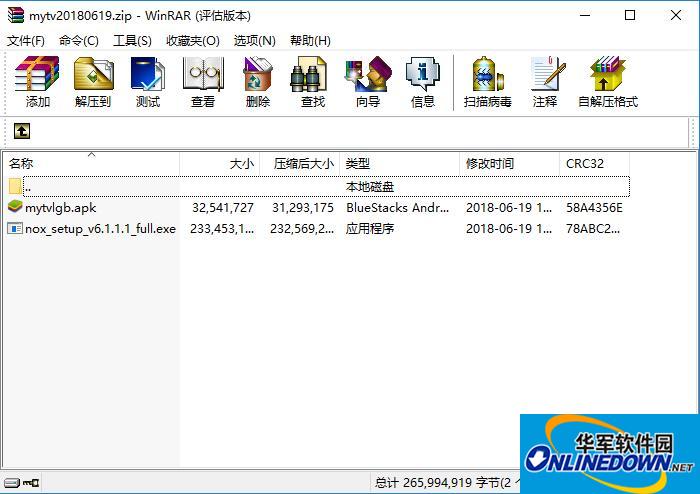Click modified time in mytvlgb.apk row
This screenshot has width=700, height=494.
(509, 208)
